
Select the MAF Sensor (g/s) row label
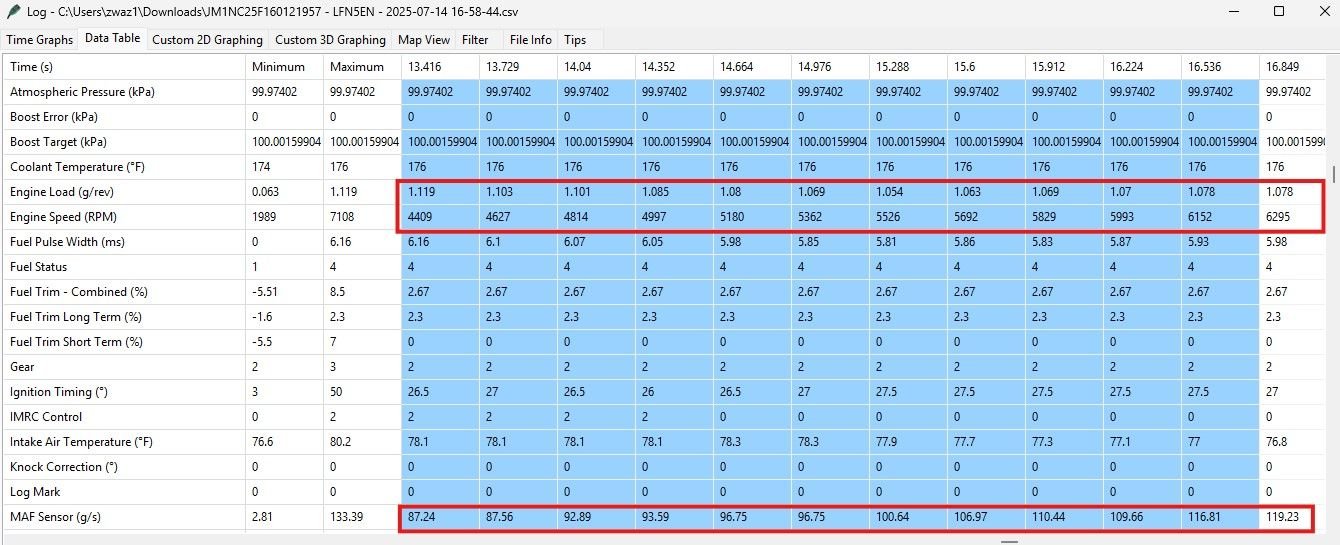[55, 517]
